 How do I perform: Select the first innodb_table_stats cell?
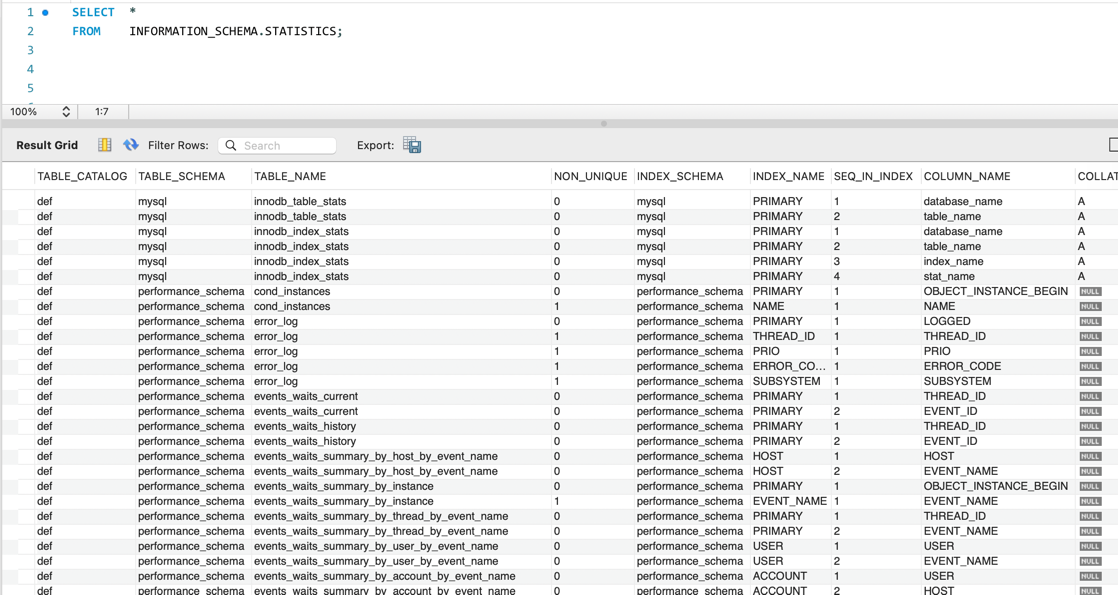(299, 201)
